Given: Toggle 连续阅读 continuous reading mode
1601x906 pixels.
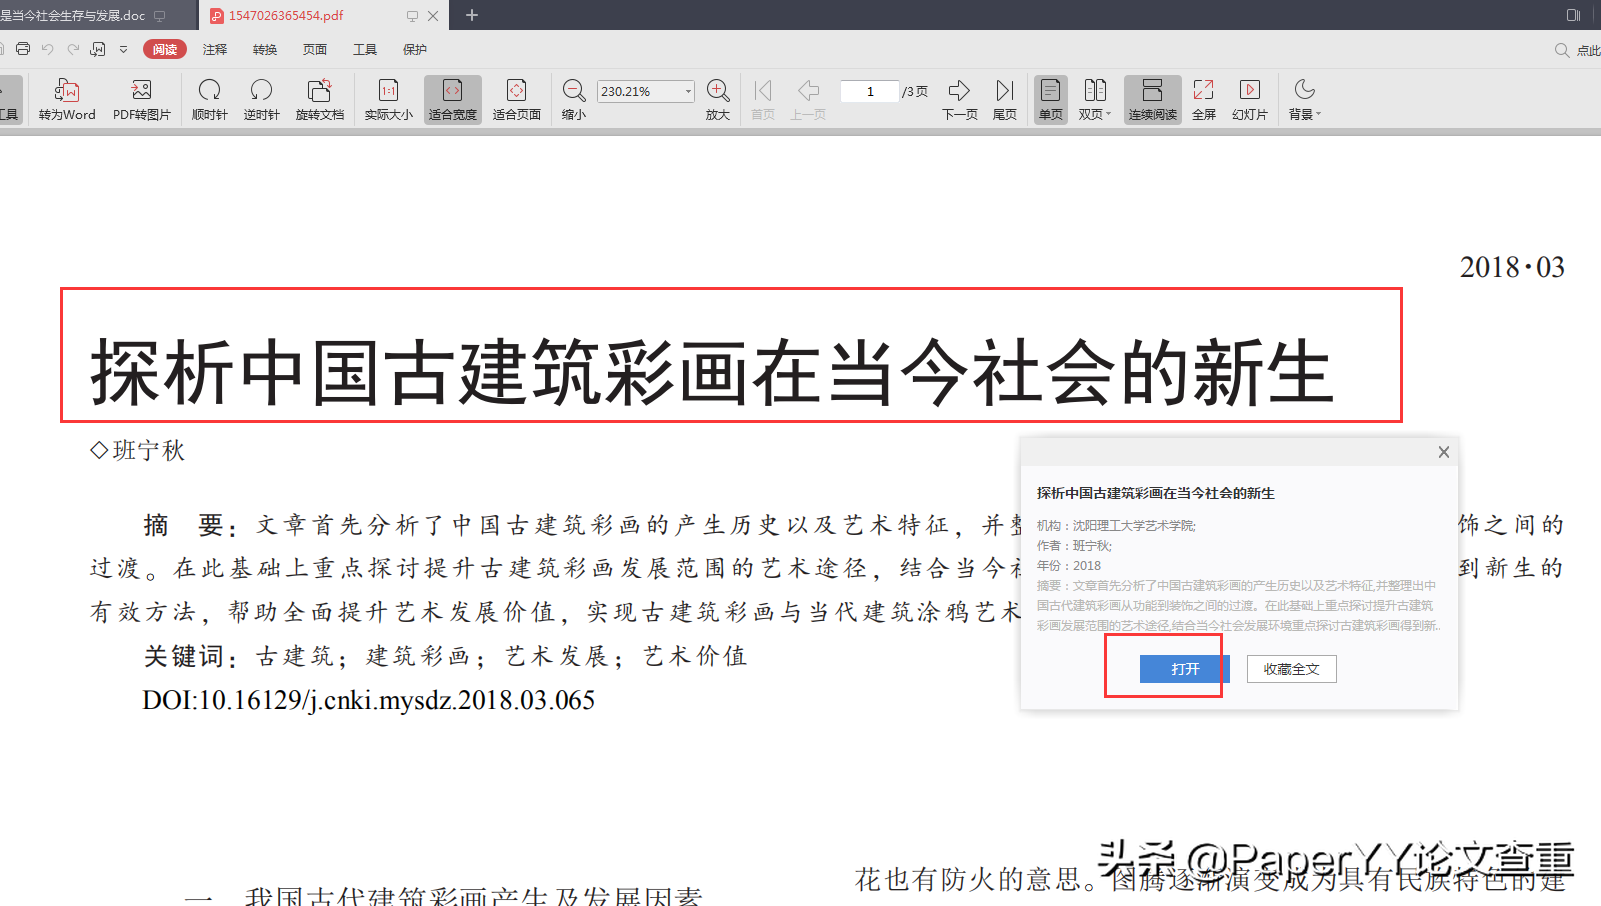Looking at the screenshot, I should pyautogui.click(x=1153, y=100).
